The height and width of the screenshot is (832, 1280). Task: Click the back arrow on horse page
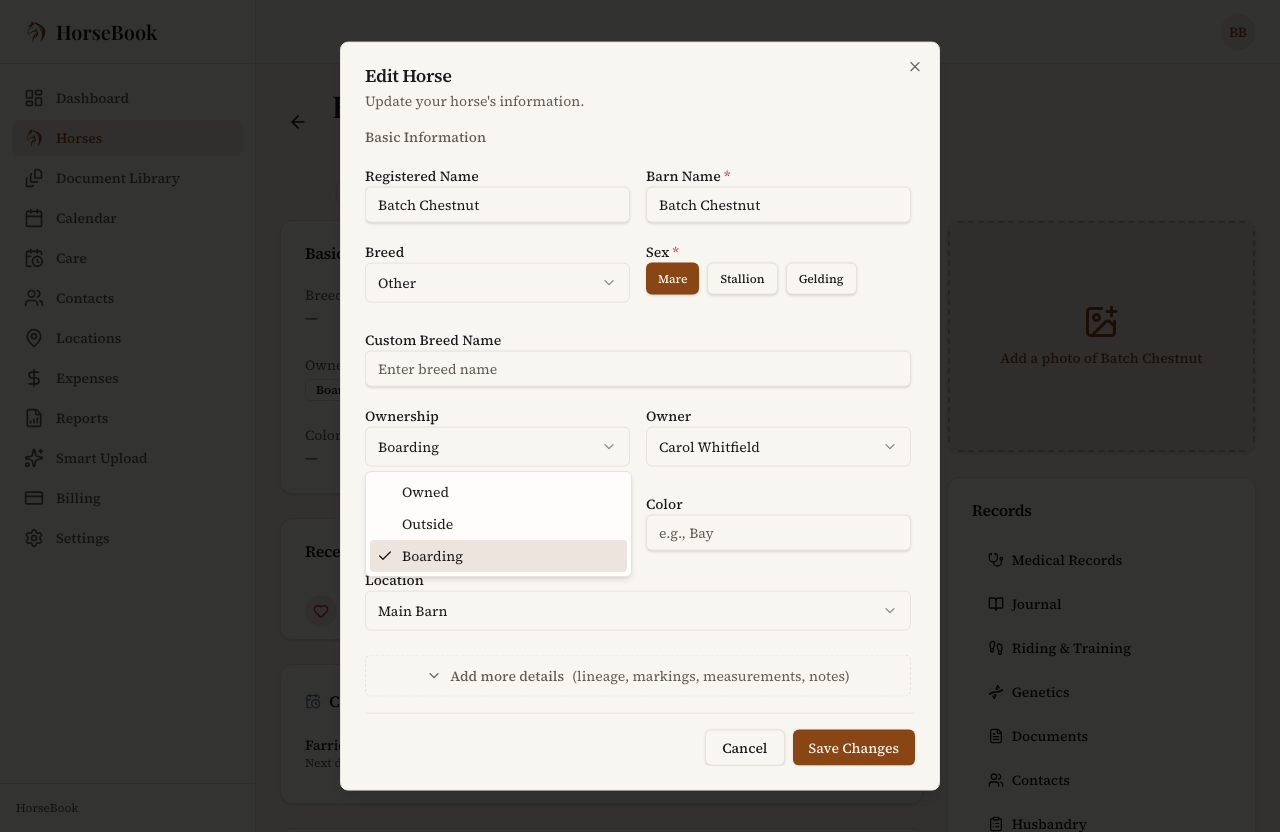point(297,122)
